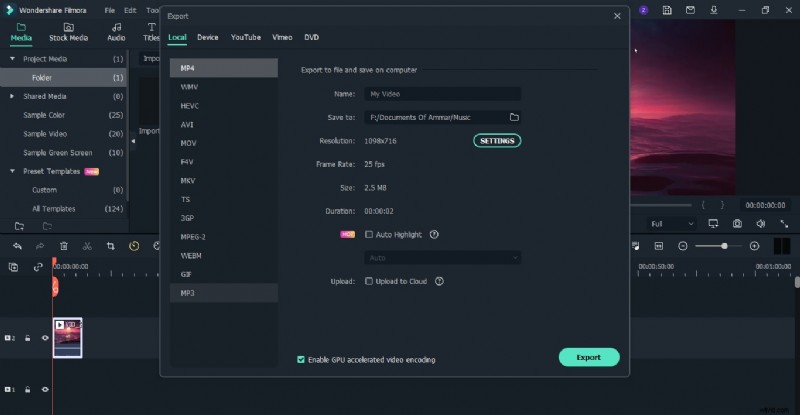This screenshot has width=800, height=415.
Task: Click the timeline zoom in plus icon
Action: pos(754,246)
